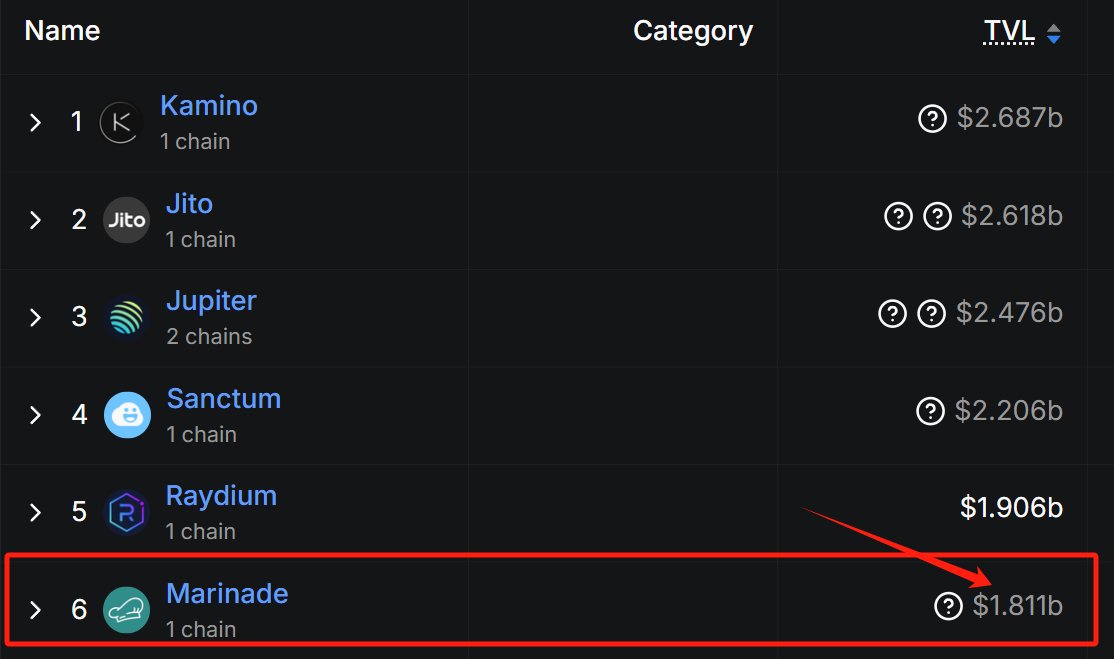Click the Raydium protocol logo icon
Screen dimensions: 1114x659
[126, 512]
